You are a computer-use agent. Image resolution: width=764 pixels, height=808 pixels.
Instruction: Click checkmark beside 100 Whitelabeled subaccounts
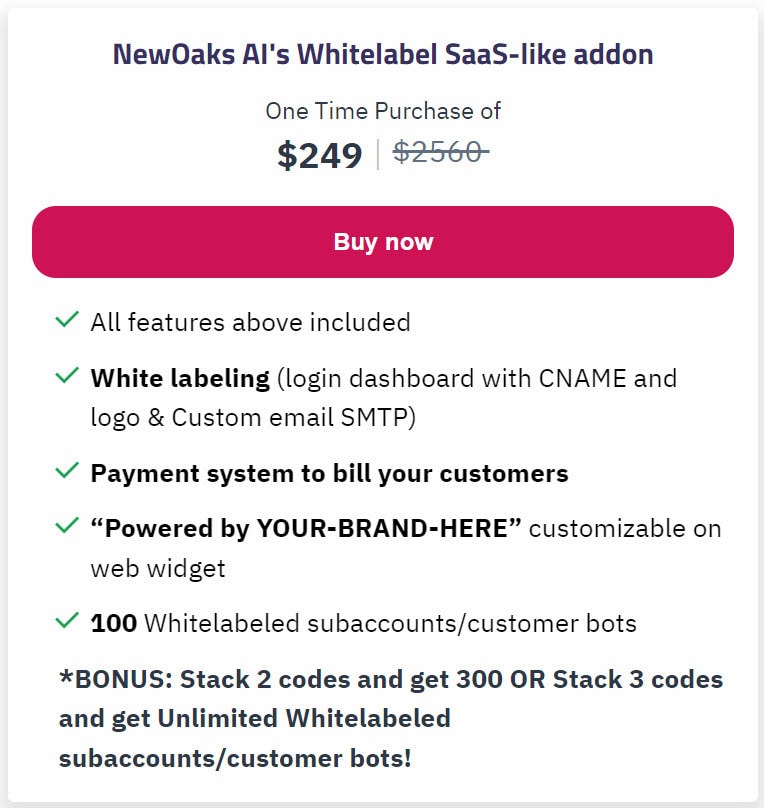[x=67, y=620]
